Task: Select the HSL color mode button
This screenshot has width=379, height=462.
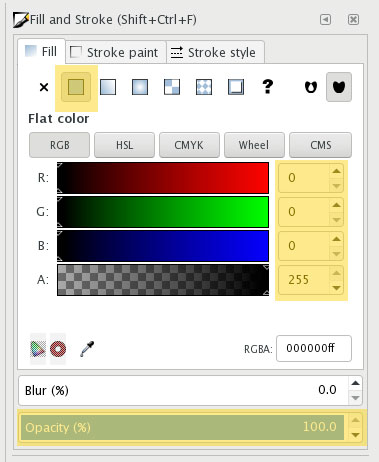Action: pos(124,145)
